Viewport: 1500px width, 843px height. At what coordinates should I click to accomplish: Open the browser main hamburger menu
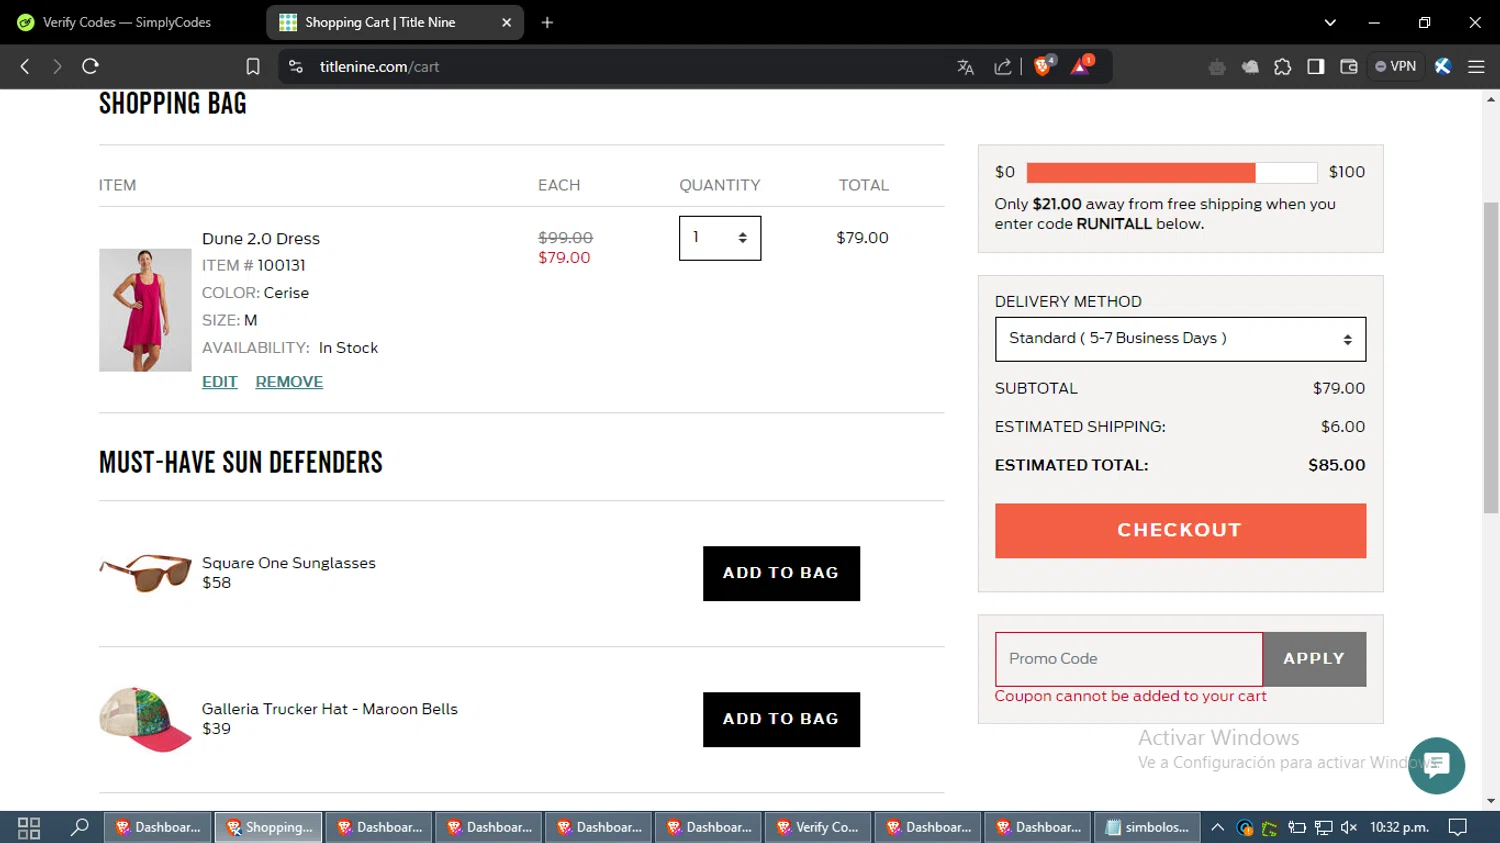pos(1476,67)
